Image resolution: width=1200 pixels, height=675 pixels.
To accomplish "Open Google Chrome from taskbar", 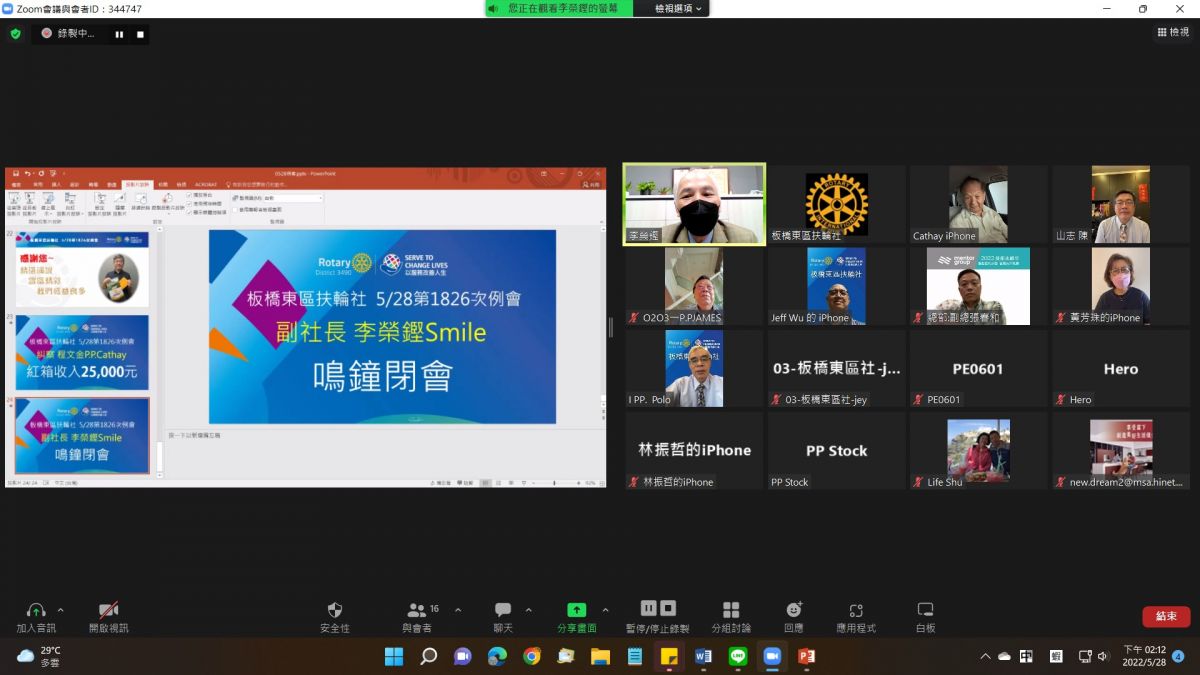I will 532,656.
